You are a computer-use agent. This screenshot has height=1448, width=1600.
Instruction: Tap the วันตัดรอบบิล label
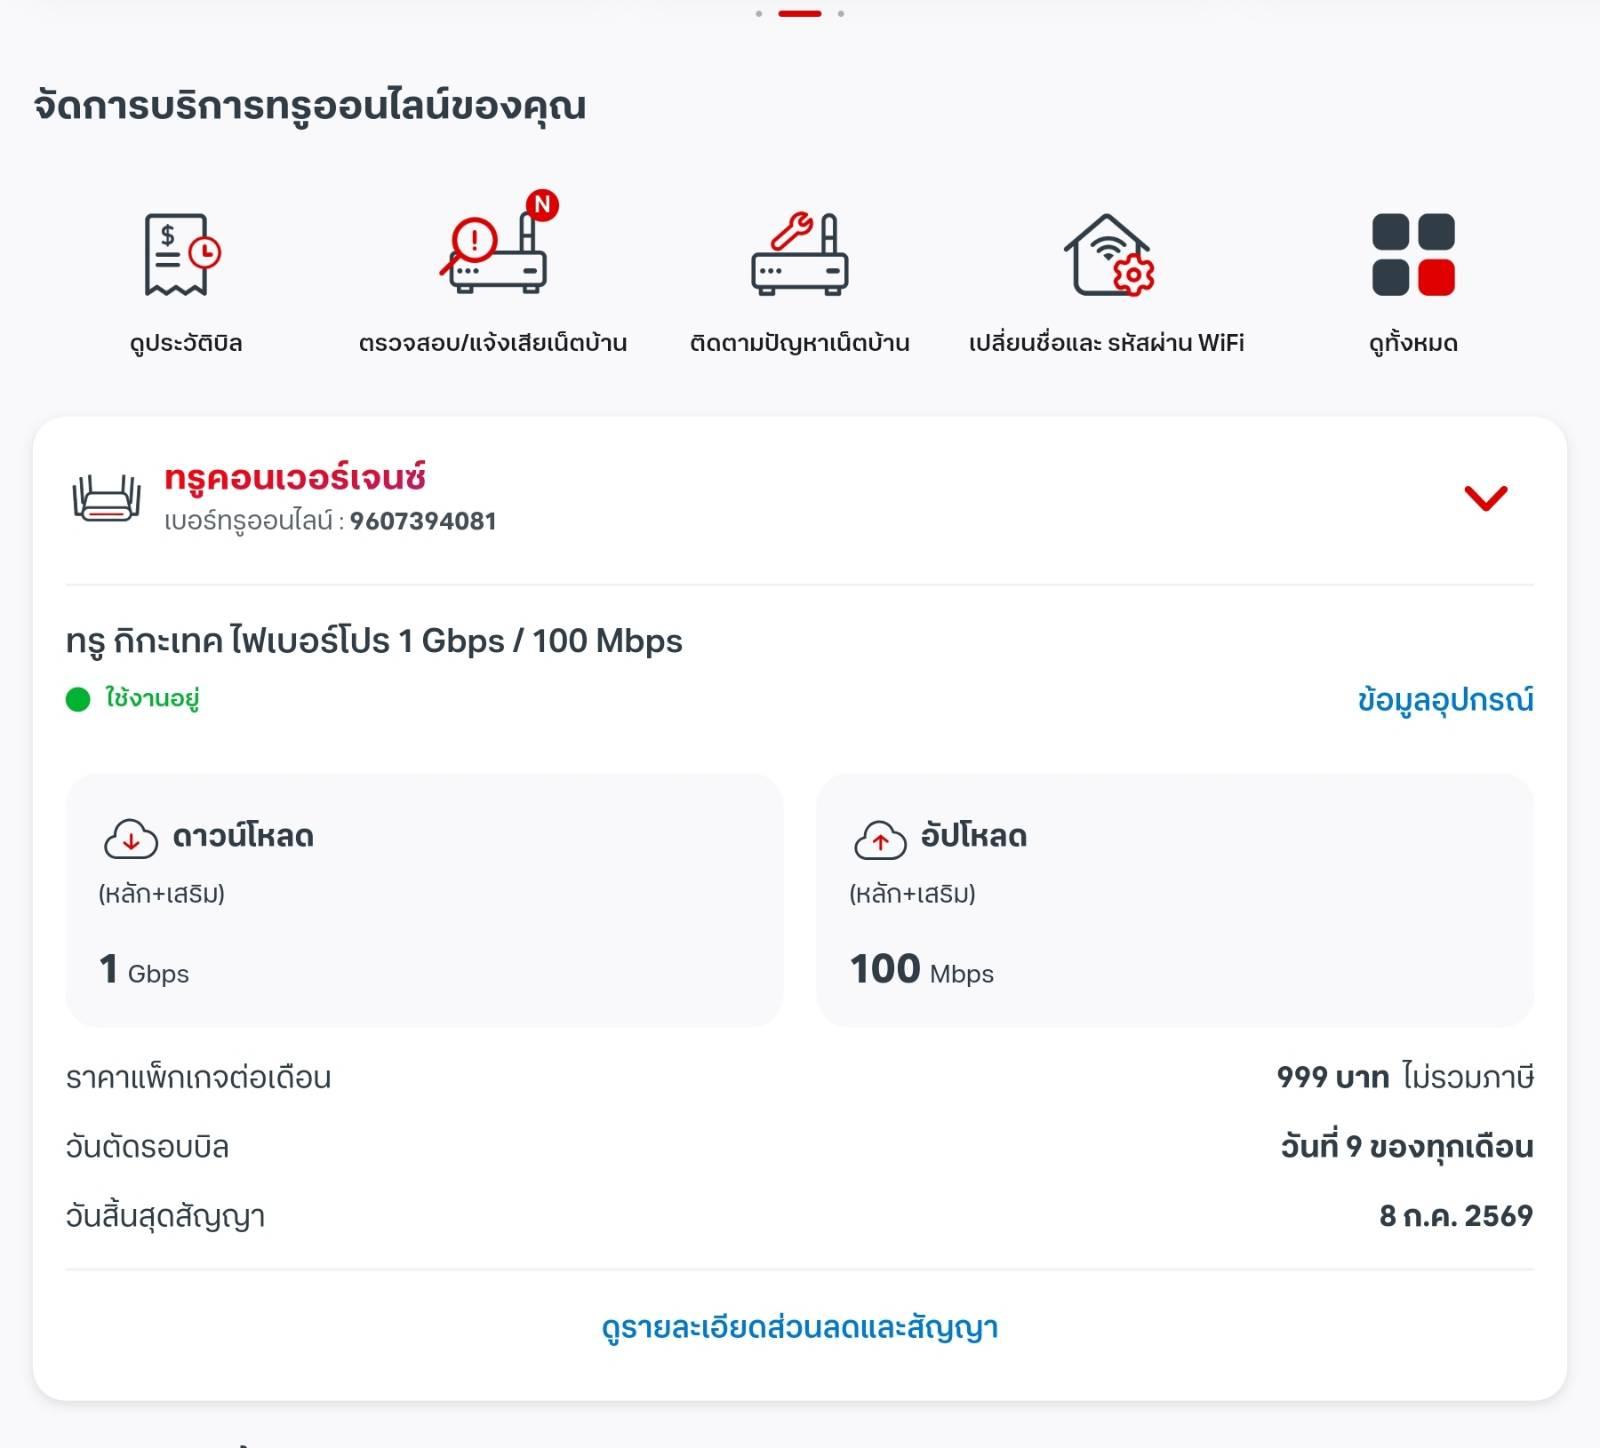coord(147,1147)
